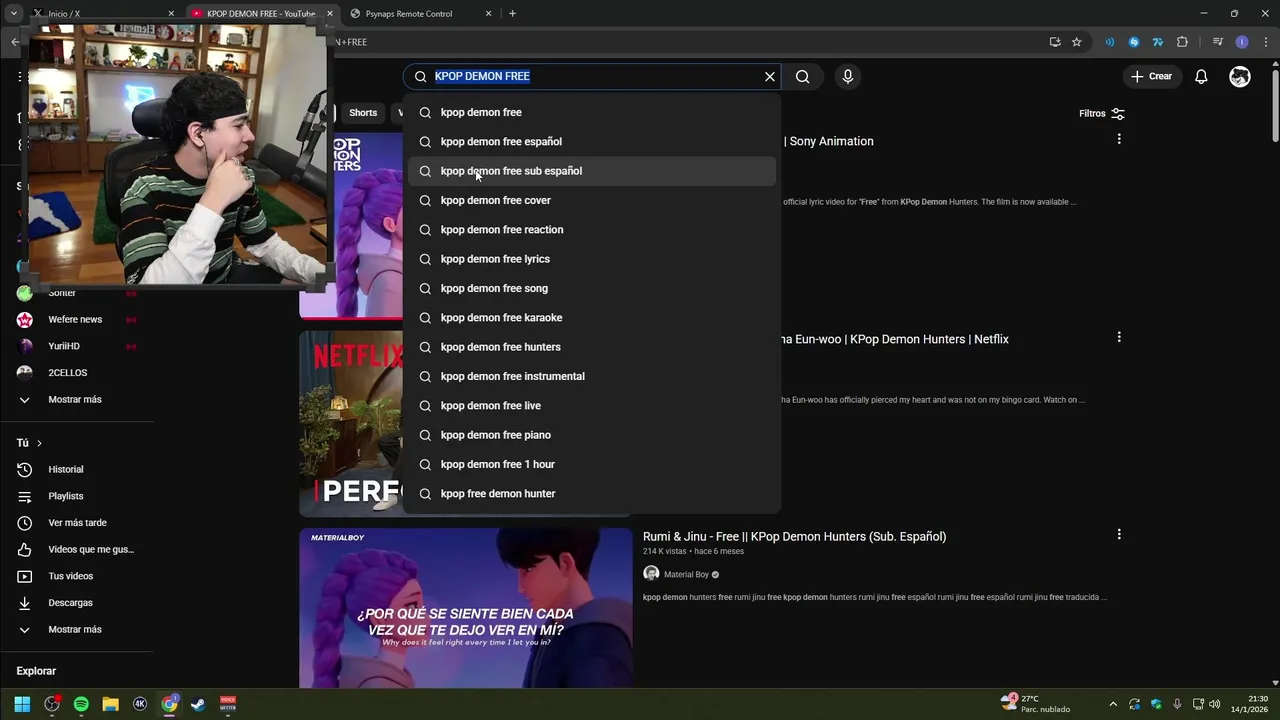This screenshot has width=1280, height=720.
Task: Open more options for Sony Animation video
Action: point(1119,139)
